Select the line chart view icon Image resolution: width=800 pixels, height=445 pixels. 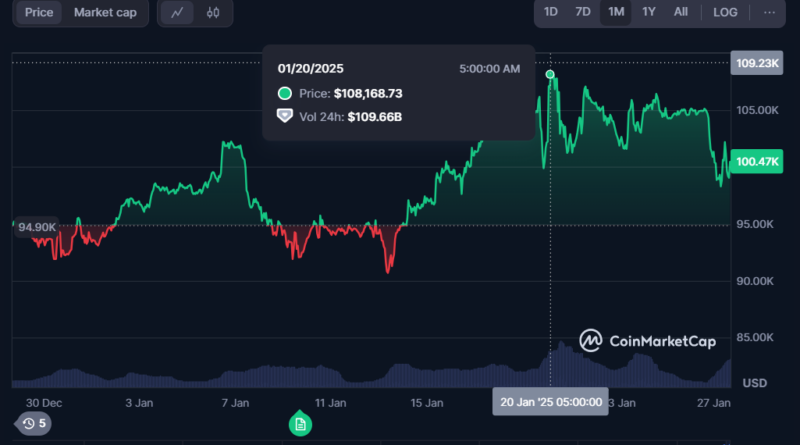(x=177, y=12)
